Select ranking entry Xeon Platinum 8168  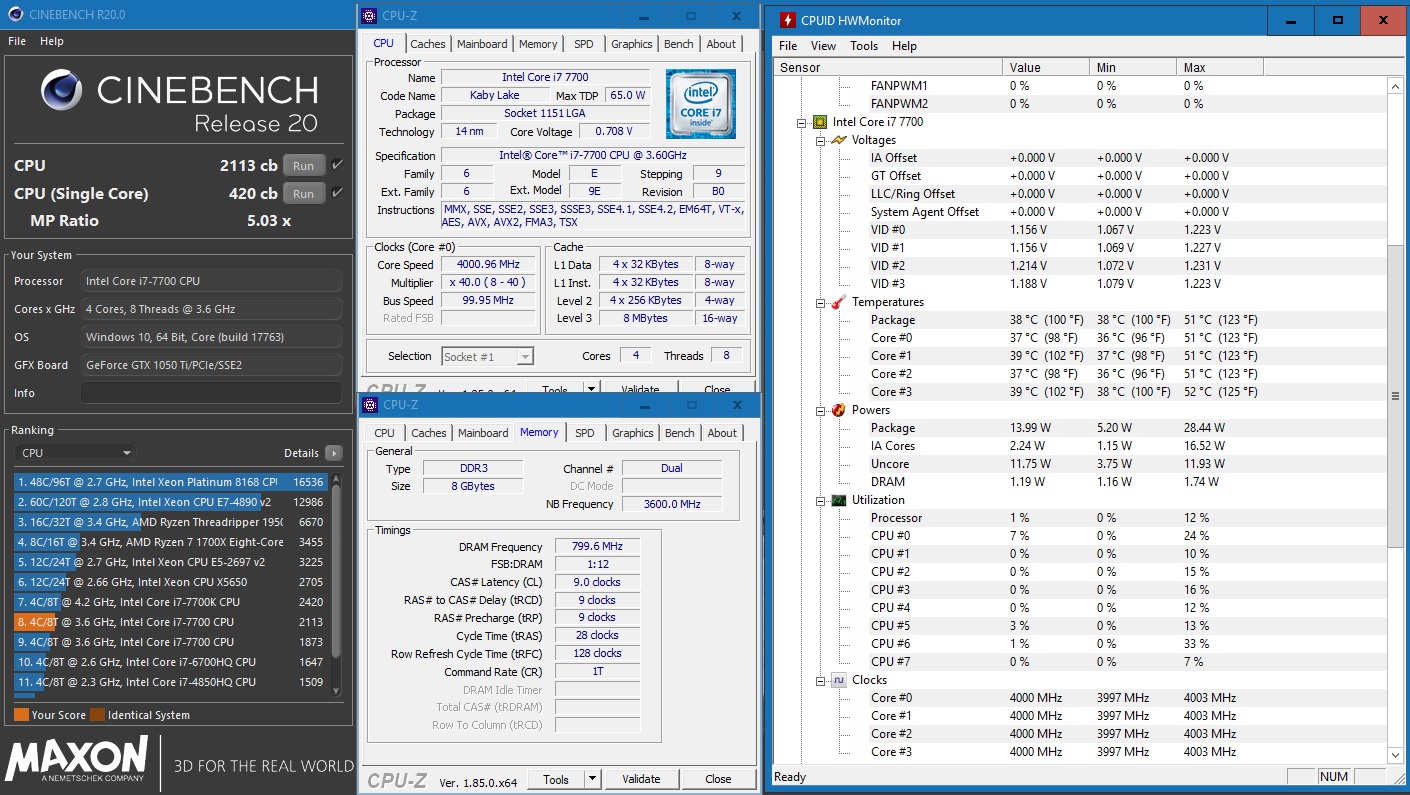point(171,482)
